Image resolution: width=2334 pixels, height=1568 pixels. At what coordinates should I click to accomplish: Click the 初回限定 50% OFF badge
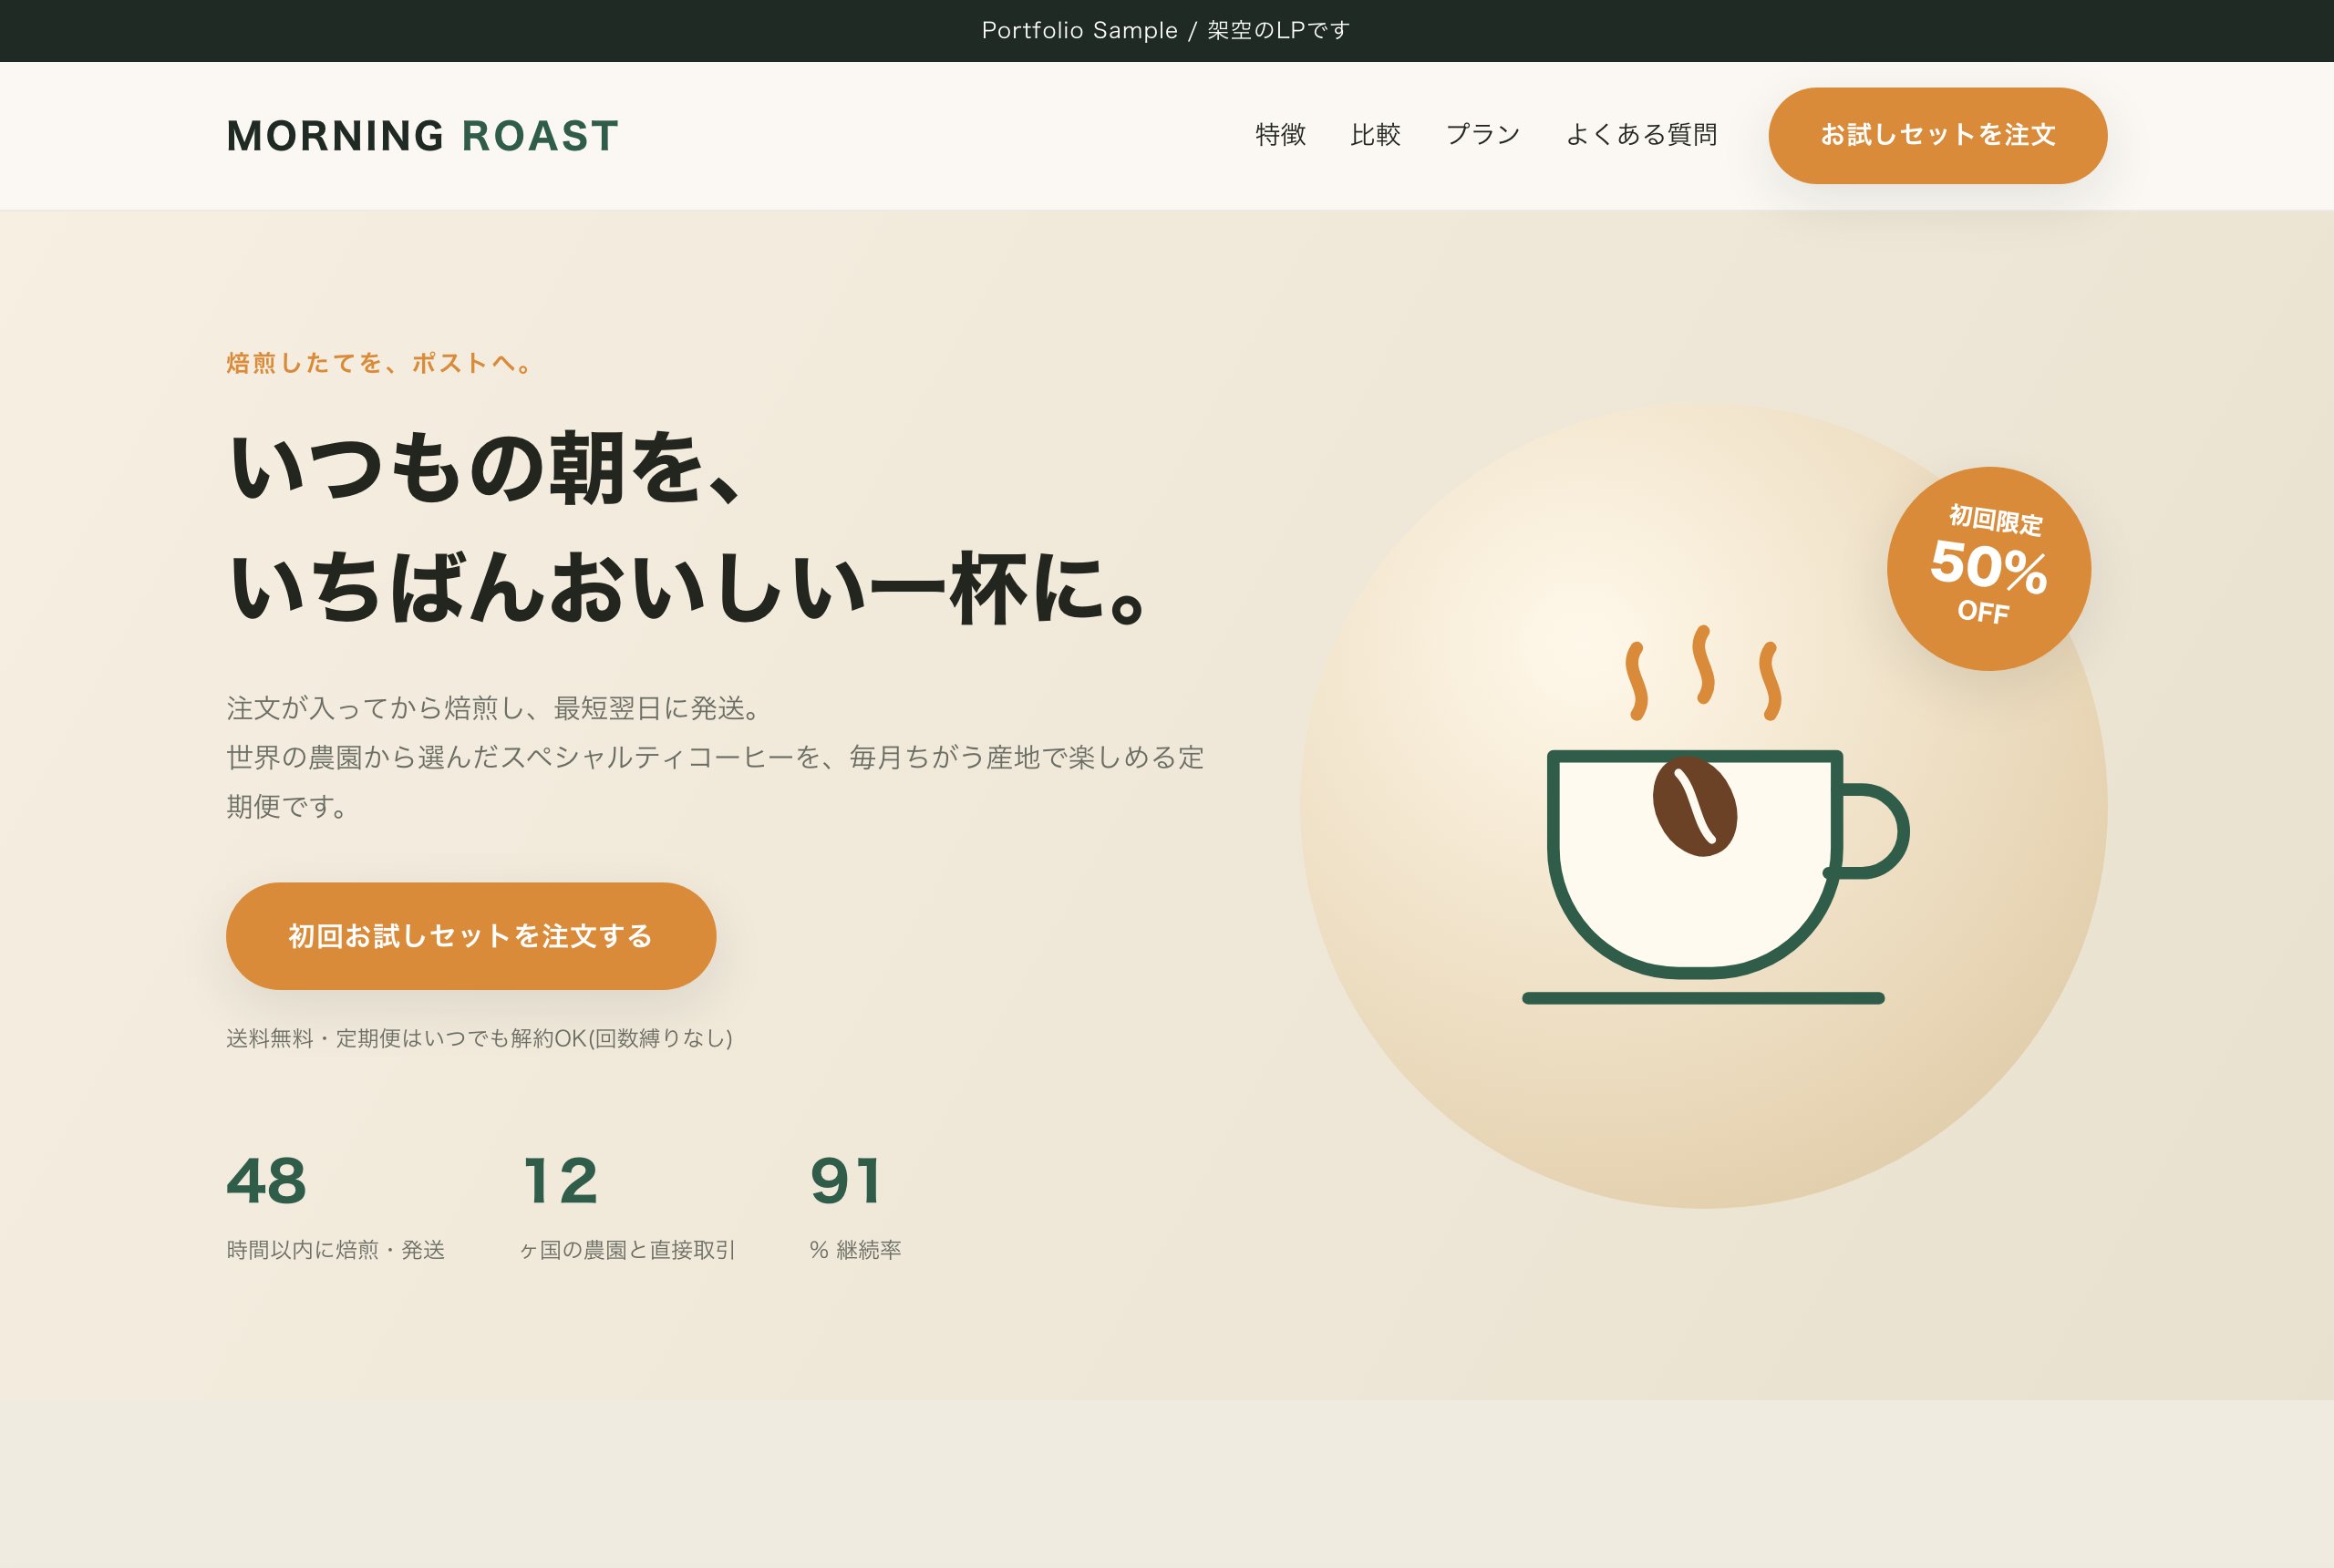pyautogui.click(x=1988, y=568)
